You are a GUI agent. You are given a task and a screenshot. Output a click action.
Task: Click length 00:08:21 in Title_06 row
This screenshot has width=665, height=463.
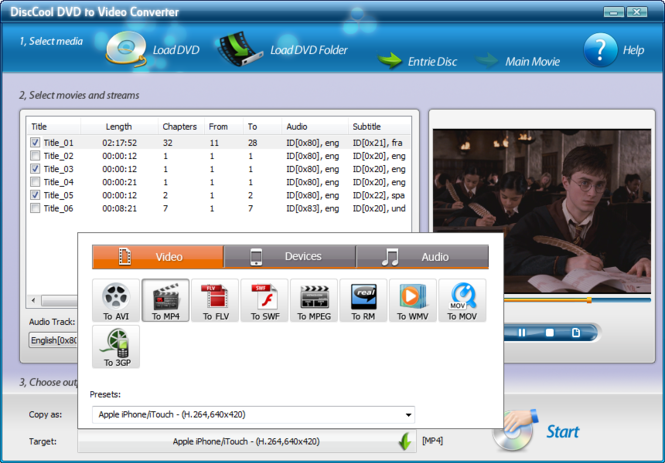point(120,209)
